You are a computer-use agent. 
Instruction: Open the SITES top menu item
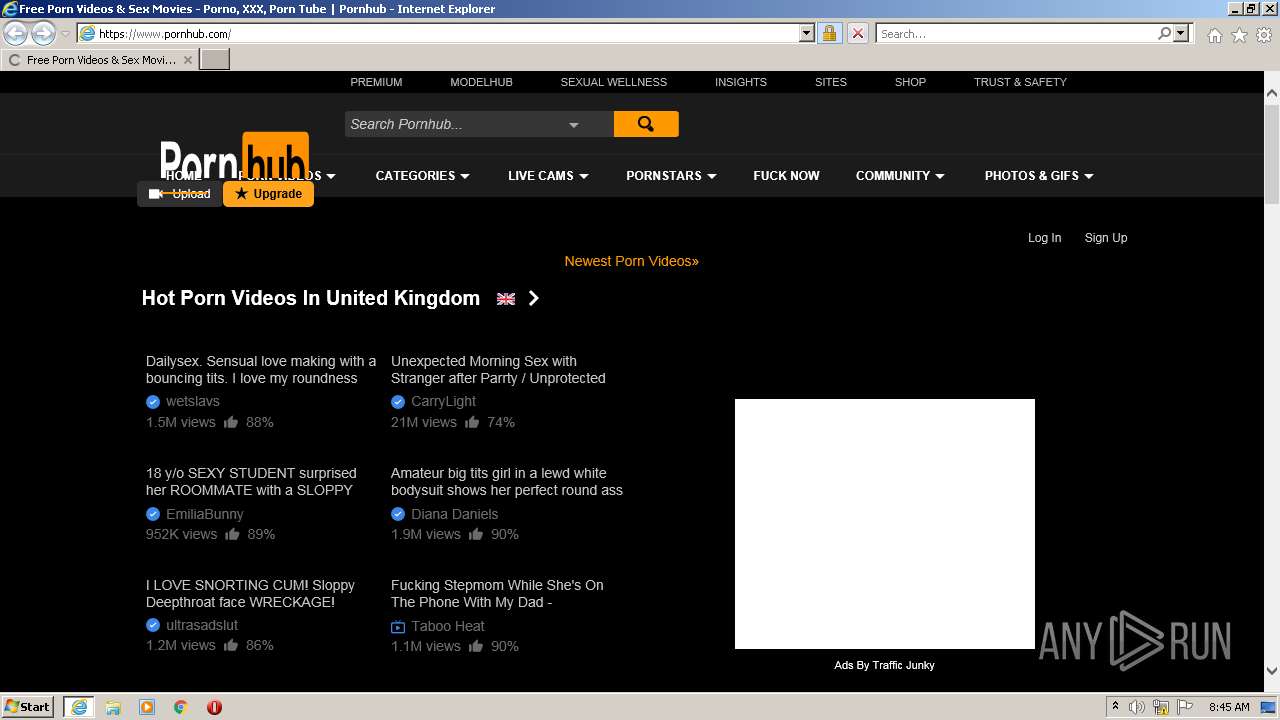point(831,82)
